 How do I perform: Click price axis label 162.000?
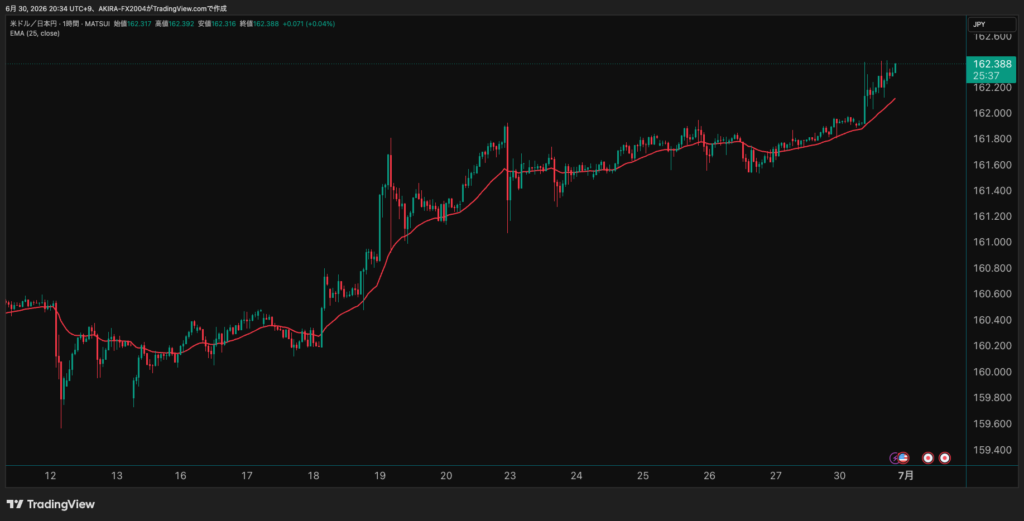coord(992,113)
